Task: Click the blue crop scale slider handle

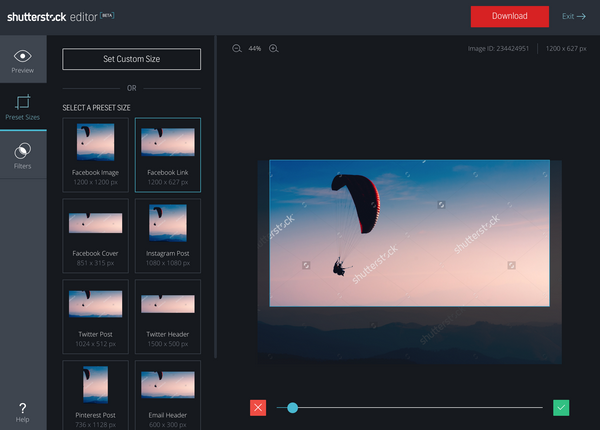Action: click(x=292, y=407)
